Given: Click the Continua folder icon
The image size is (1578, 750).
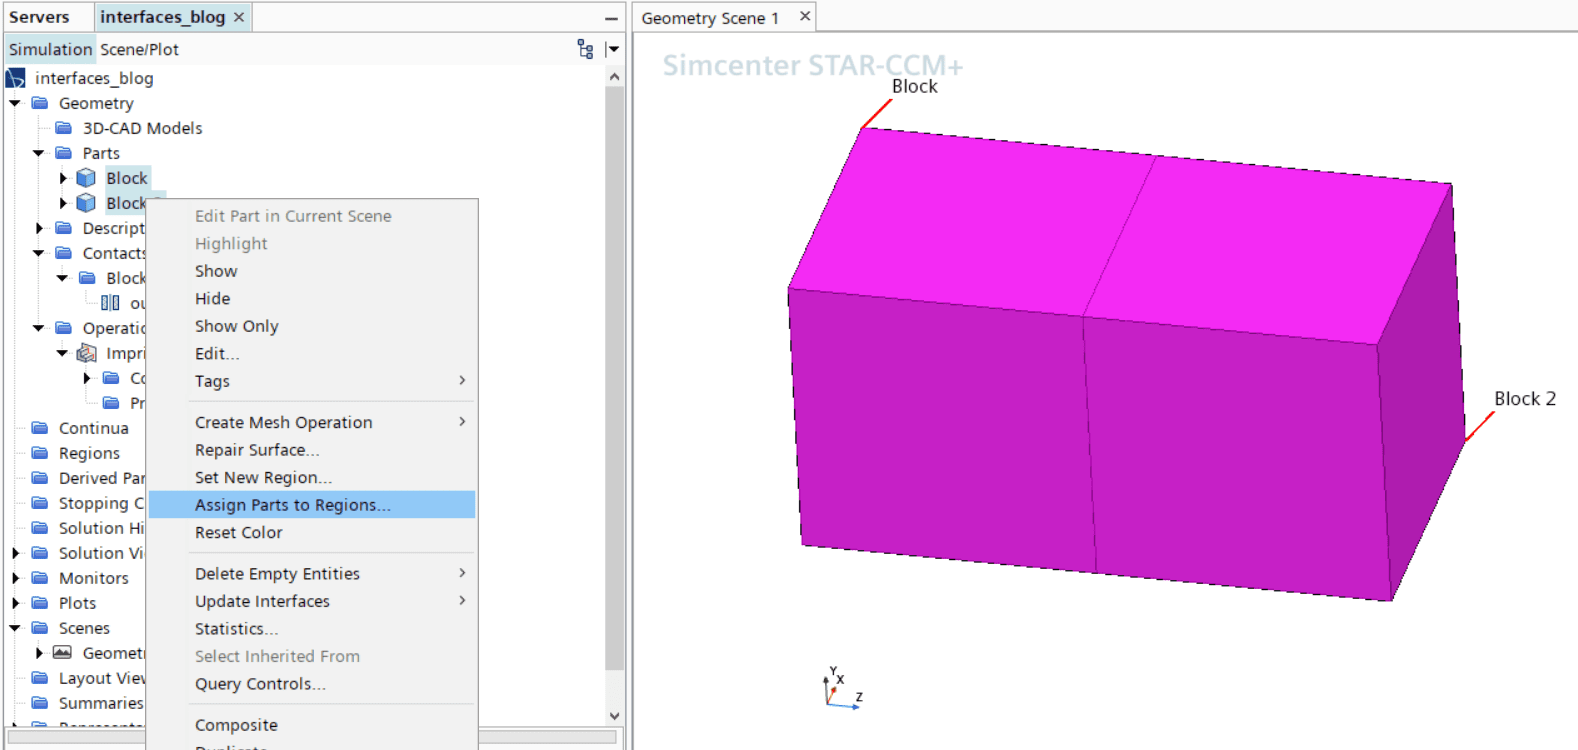Looking at the screenshot, I should [x=40, y=428].
